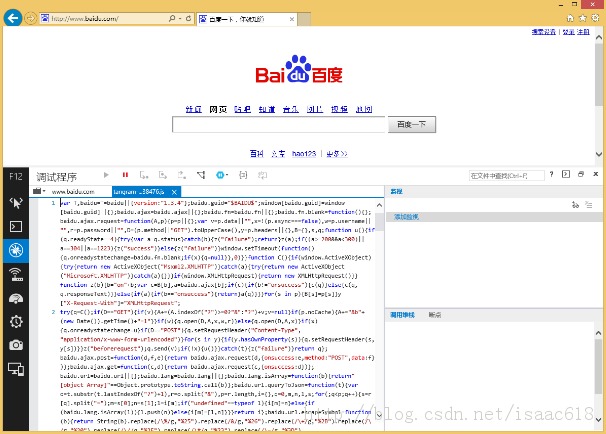Open the 贴吧 link on Baidu
This screenshot has height=434, width=606.
click(242, 109)
